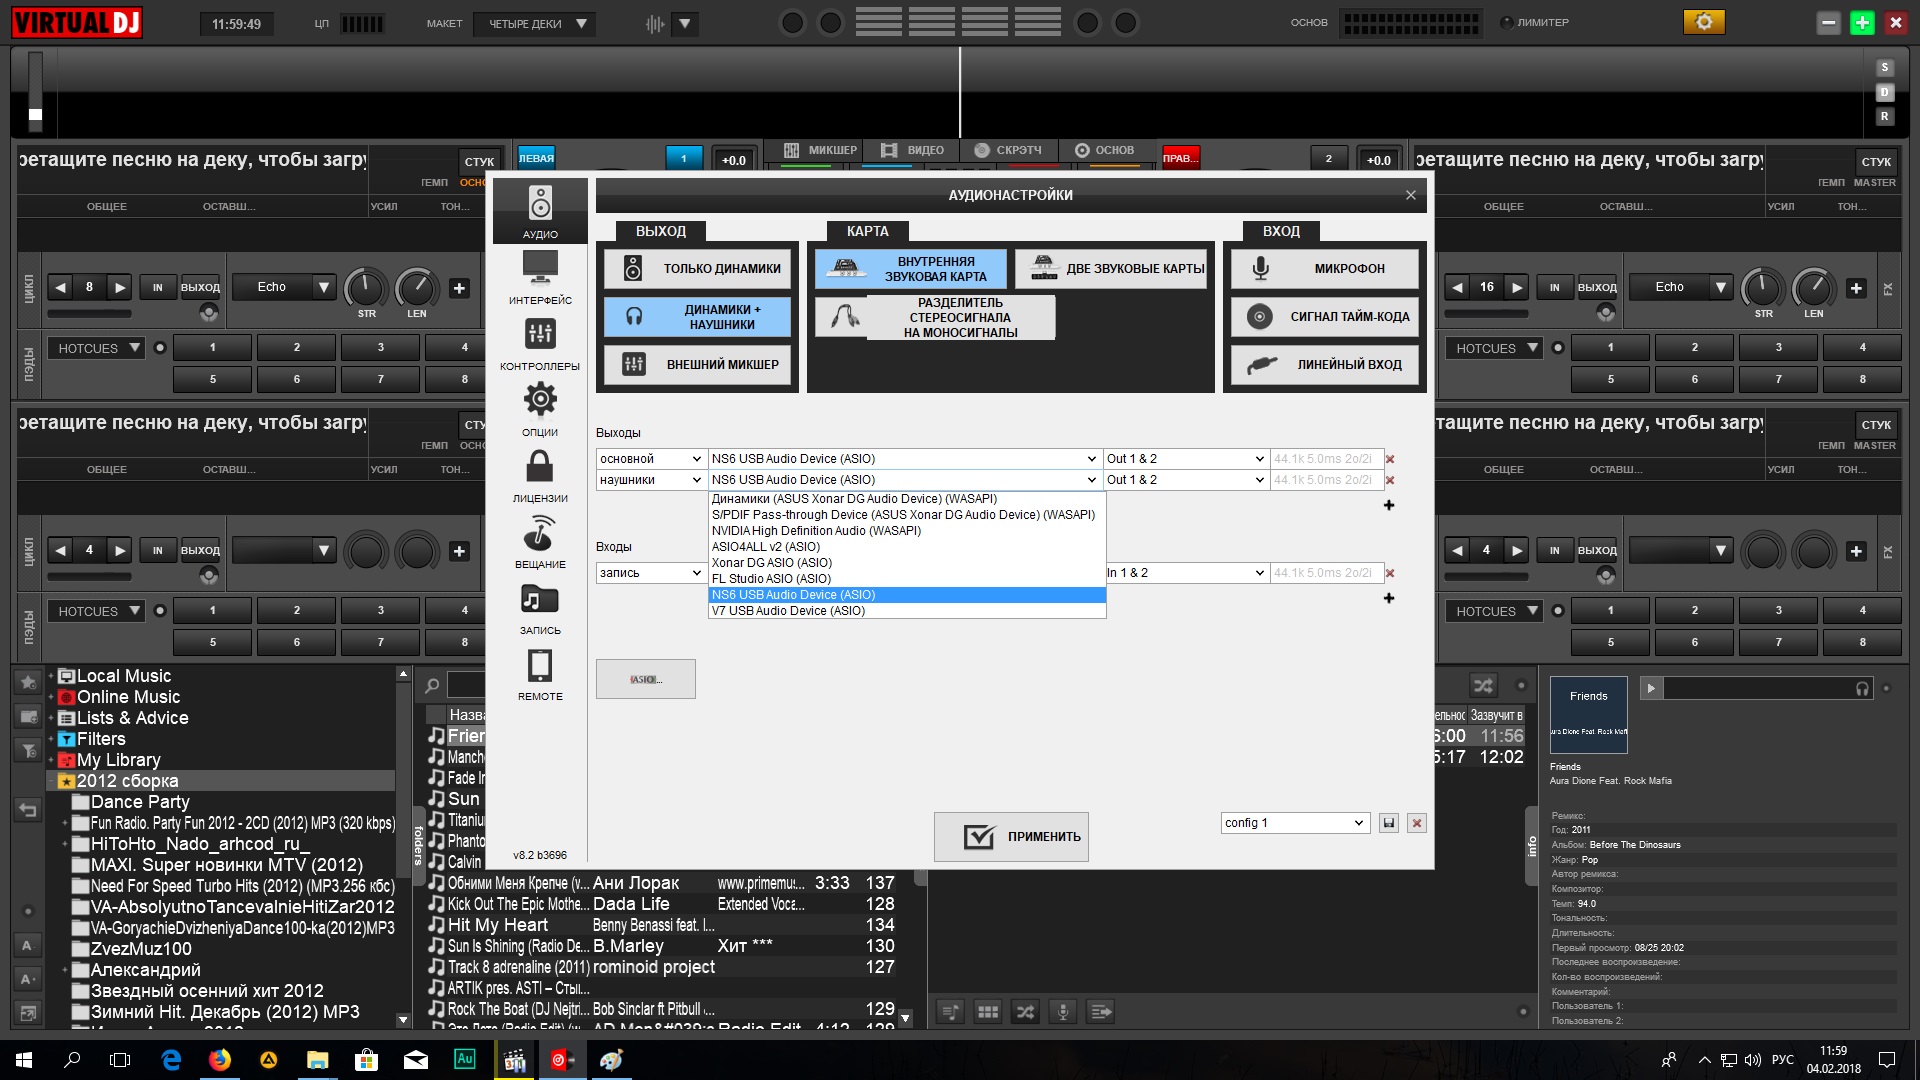Viewport: 1920px width, 1080px height.
Task: Open the Controllers settings section
Action: (x=540, y=343)
